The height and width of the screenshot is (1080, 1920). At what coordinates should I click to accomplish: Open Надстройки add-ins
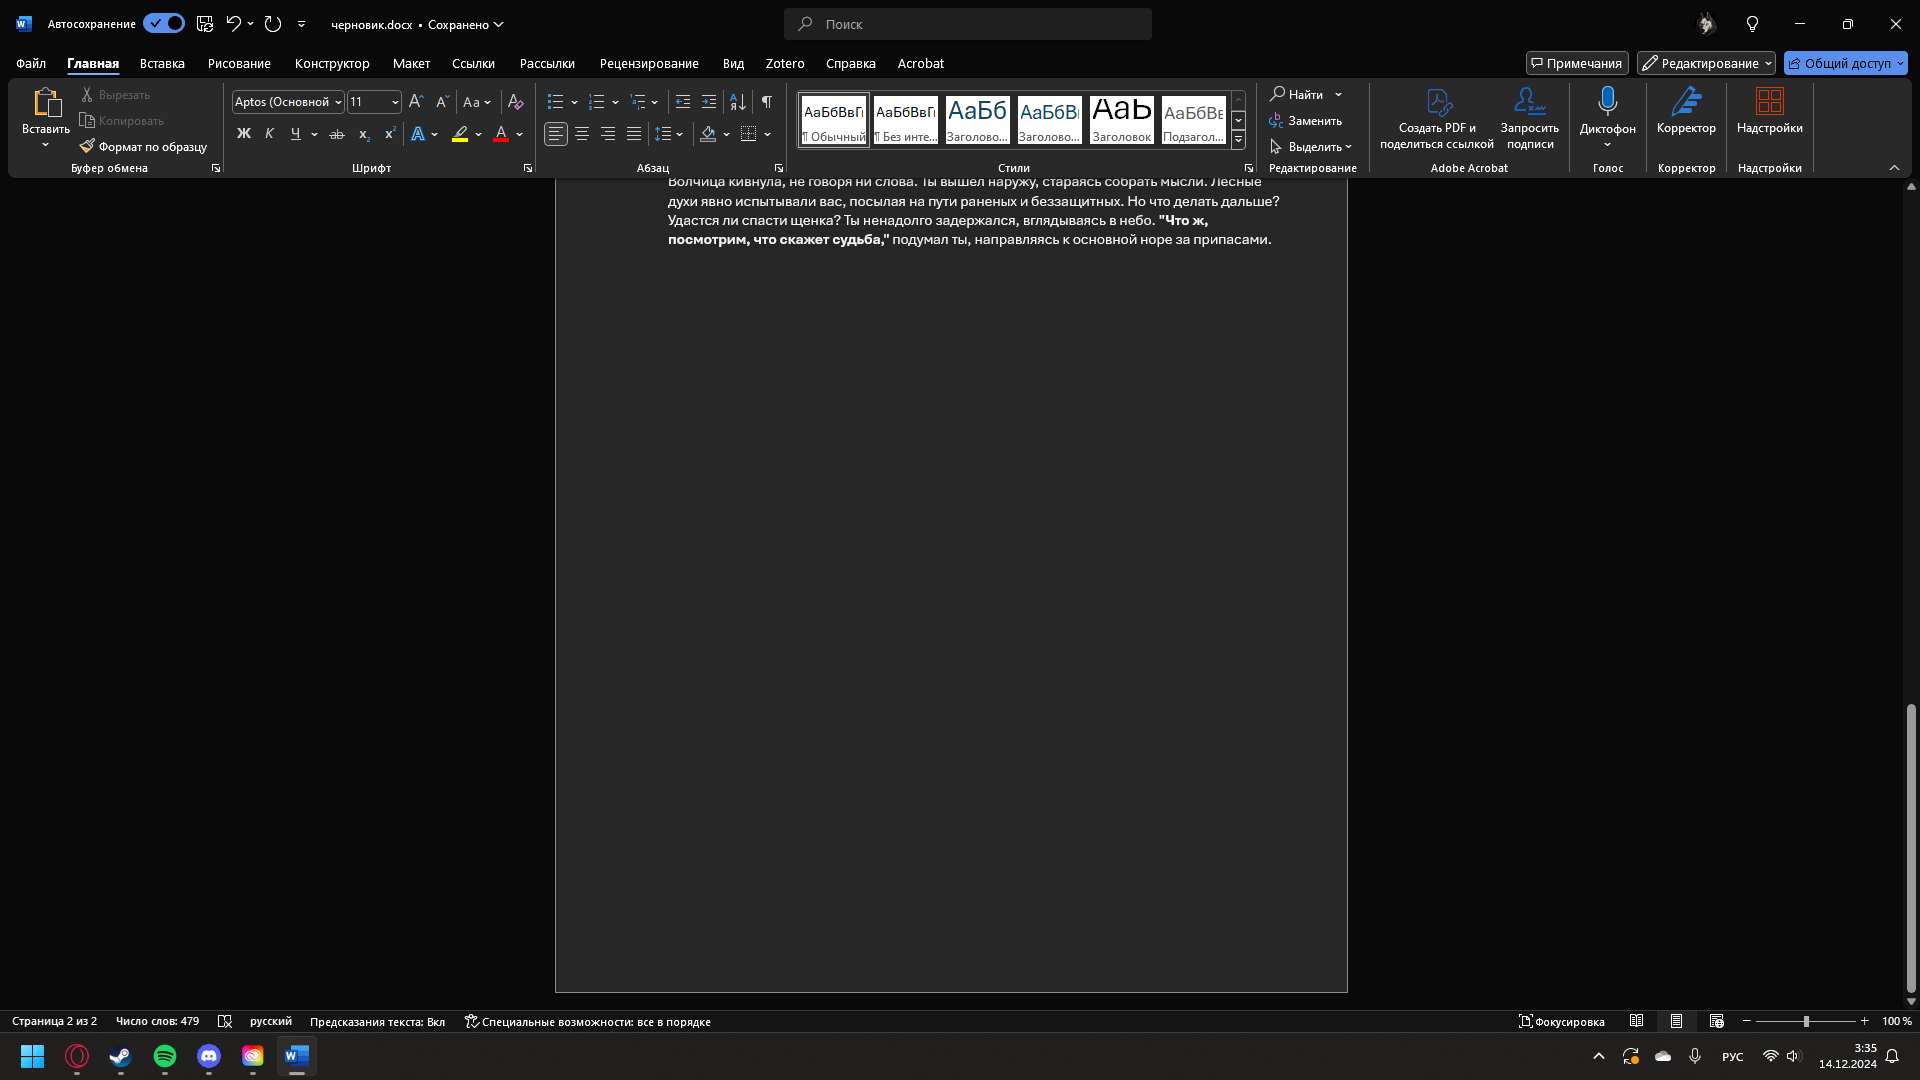[x=1770, y=110]
